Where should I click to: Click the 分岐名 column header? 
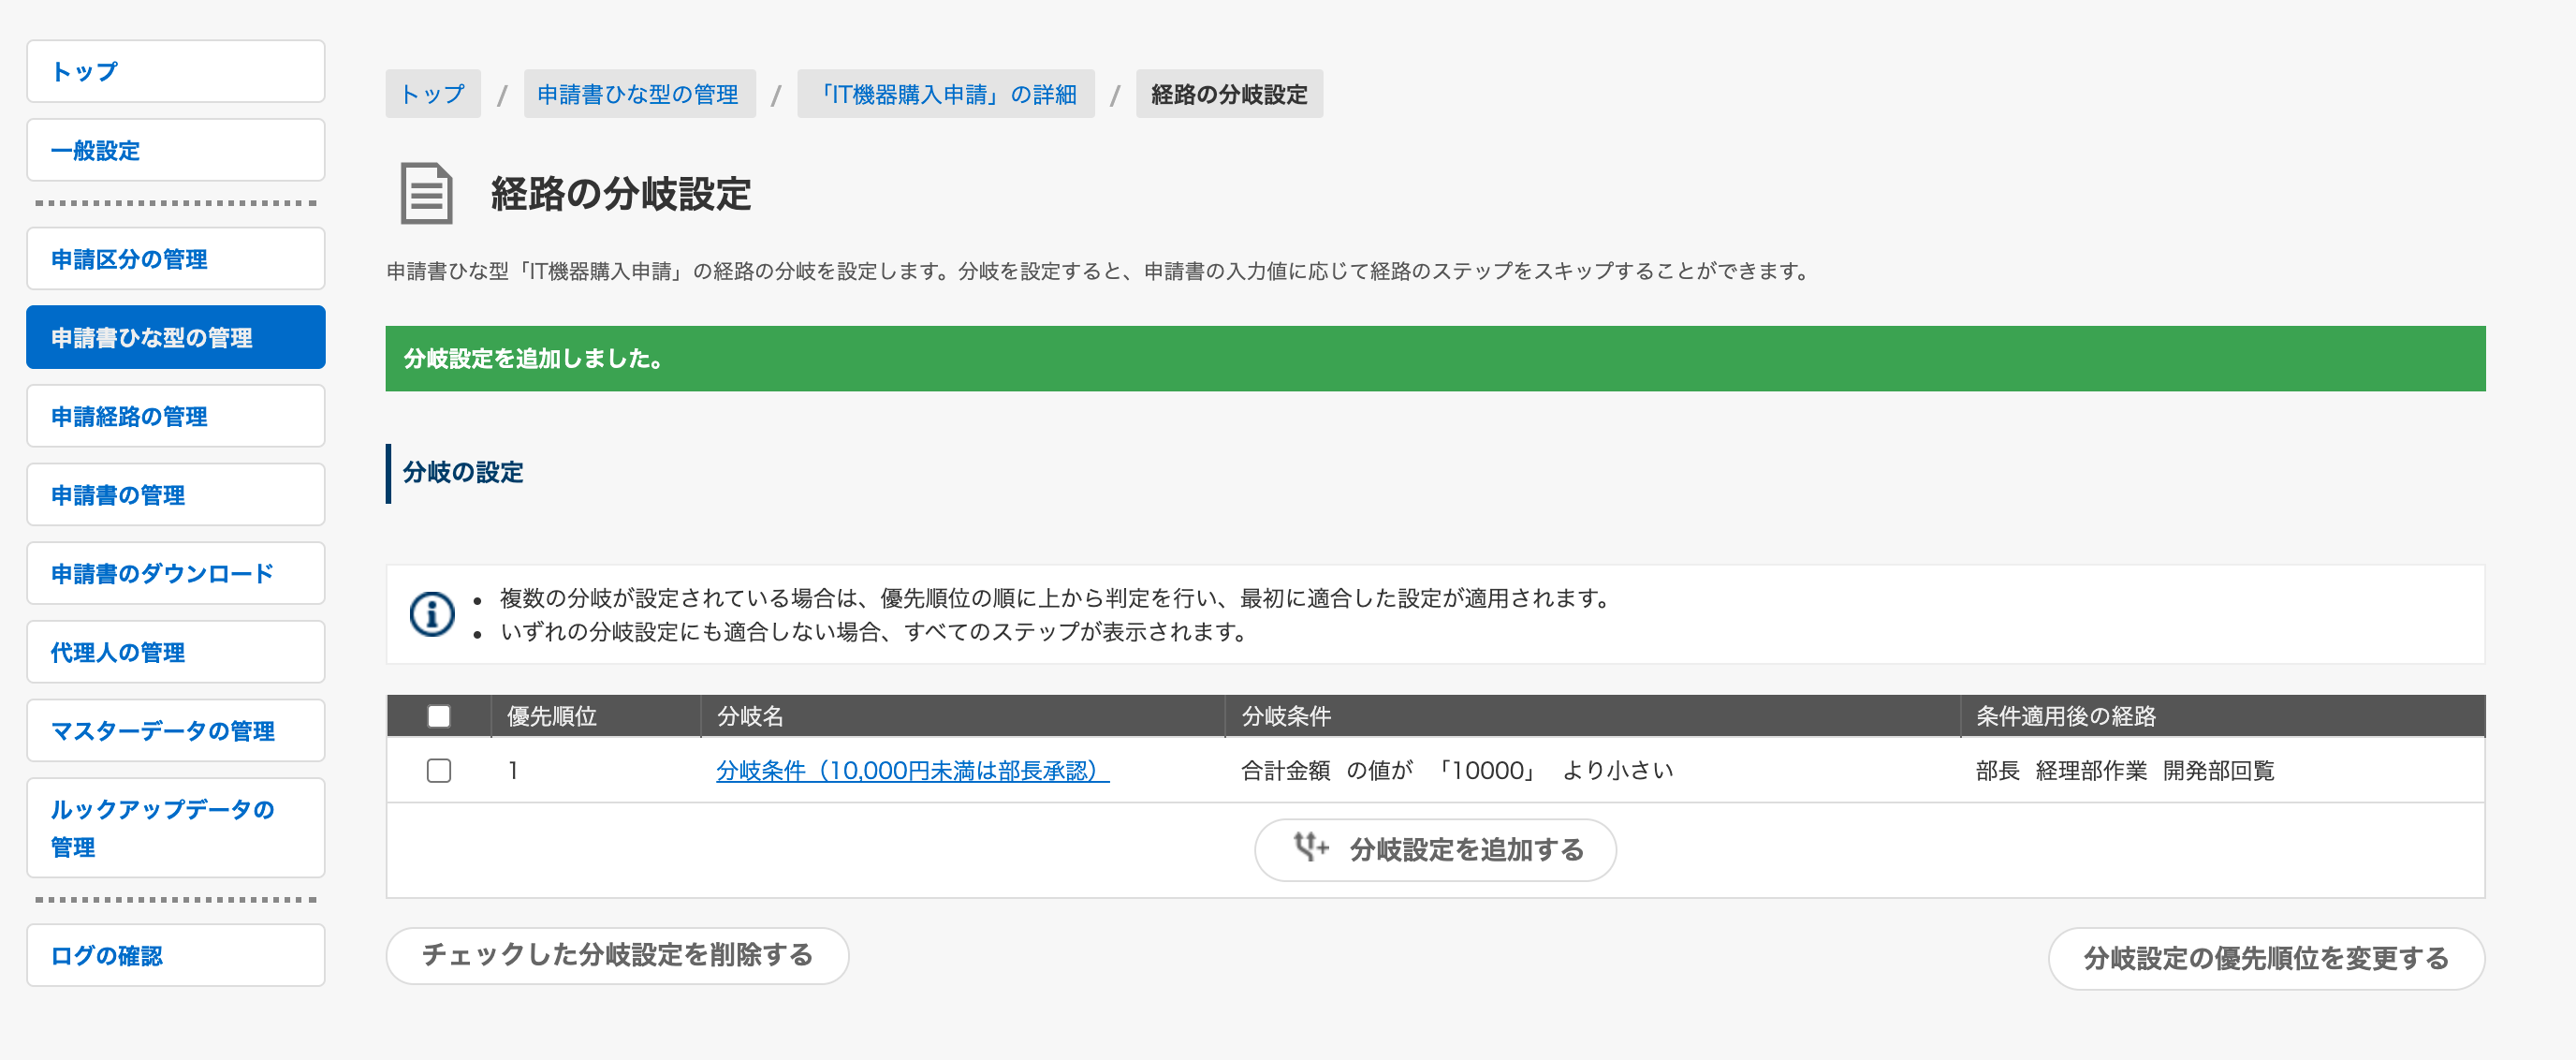pyautogui.click(x=963, y=716)
